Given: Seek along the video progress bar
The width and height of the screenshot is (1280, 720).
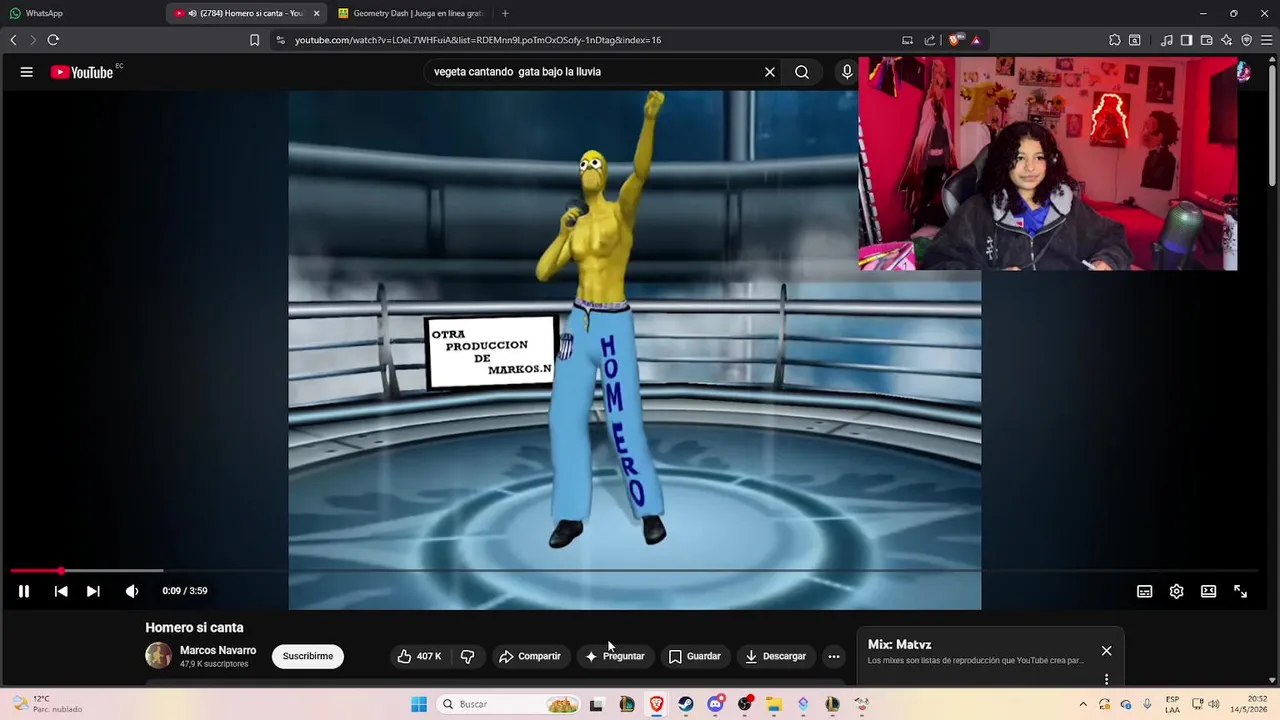Looking at the screenshot, I should (640, 571).
